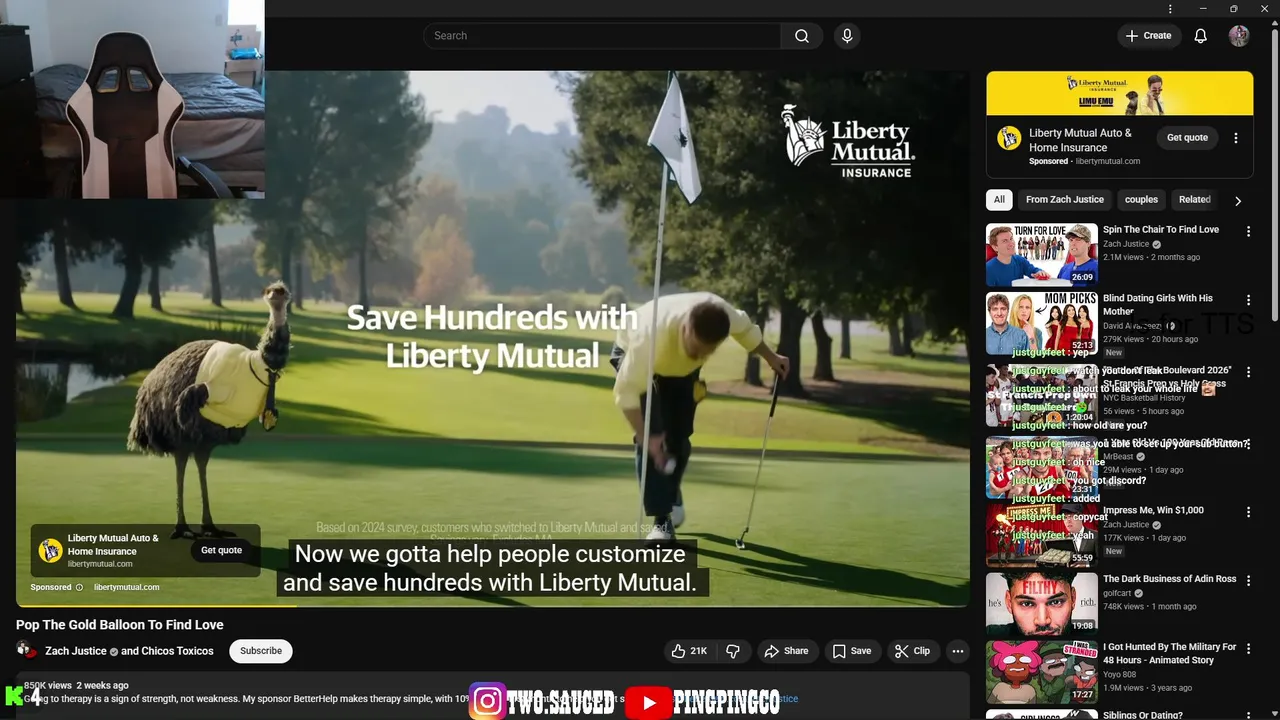The image size is (1280, 720).
Task: Click the golfcart channel name
Action: 1117,593
